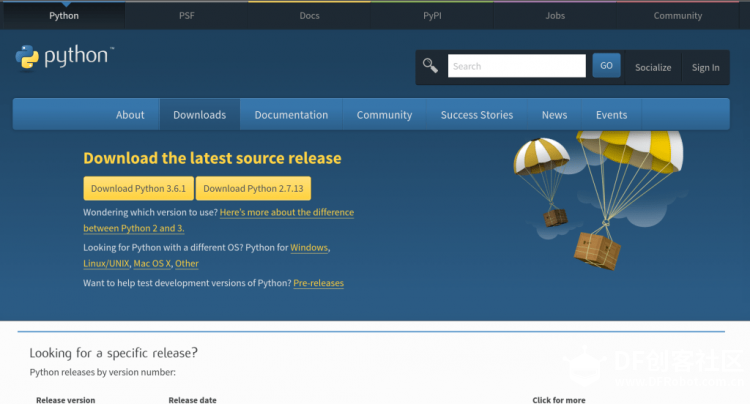
Task: Open the Socialize menu
Action: point(653,67)
